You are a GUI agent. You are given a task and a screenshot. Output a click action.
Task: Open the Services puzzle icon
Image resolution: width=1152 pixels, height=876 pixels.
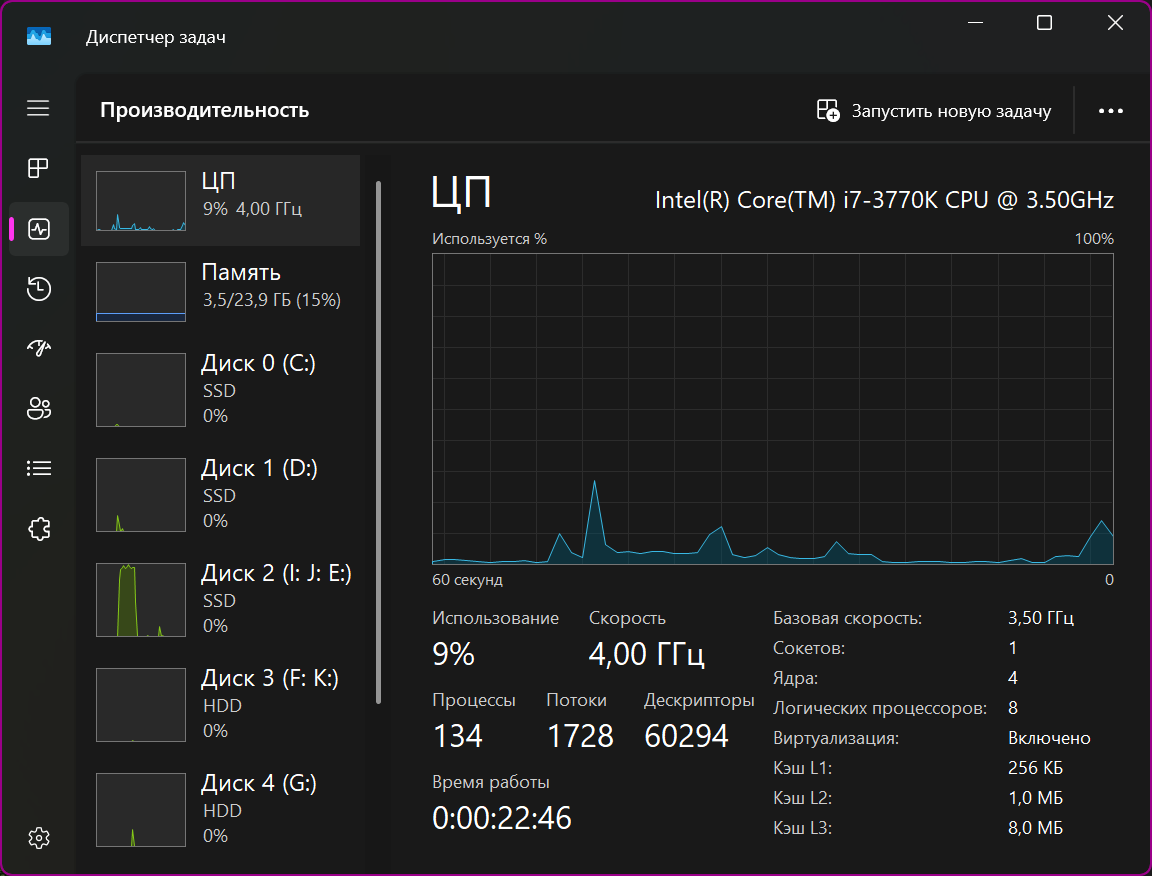[x=38, y=528]
